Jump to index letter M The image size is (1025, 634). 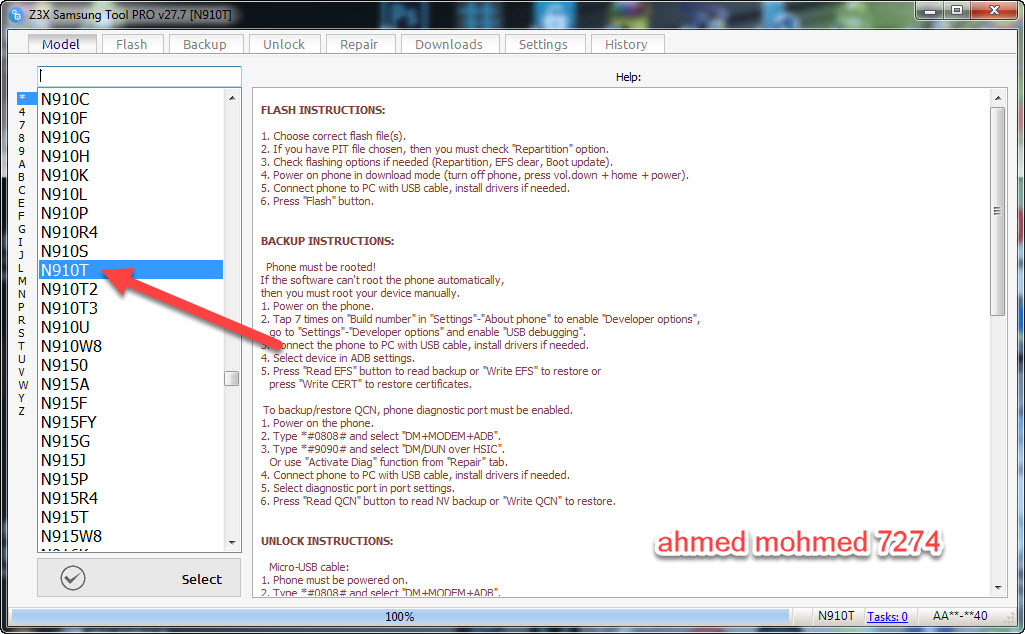point(22,281)
